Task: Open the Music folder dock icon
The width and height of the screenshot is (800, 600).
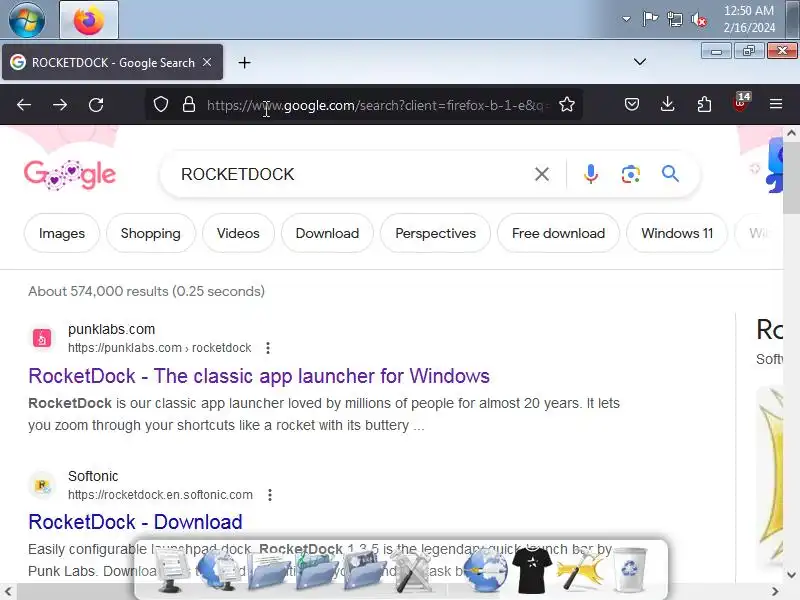Action: pyautogui.click(x=316, y=571)
